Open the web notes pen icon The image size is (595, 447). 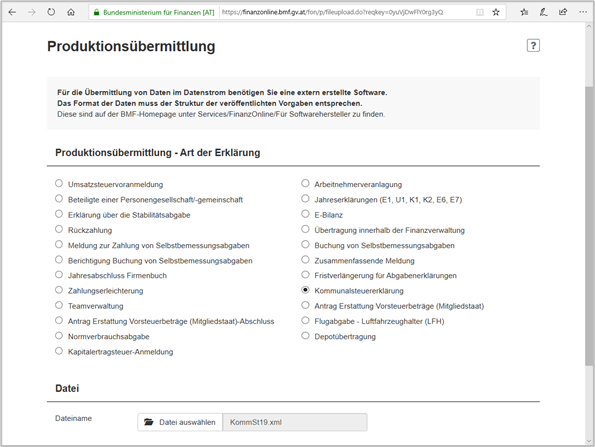tap(543, 12)
